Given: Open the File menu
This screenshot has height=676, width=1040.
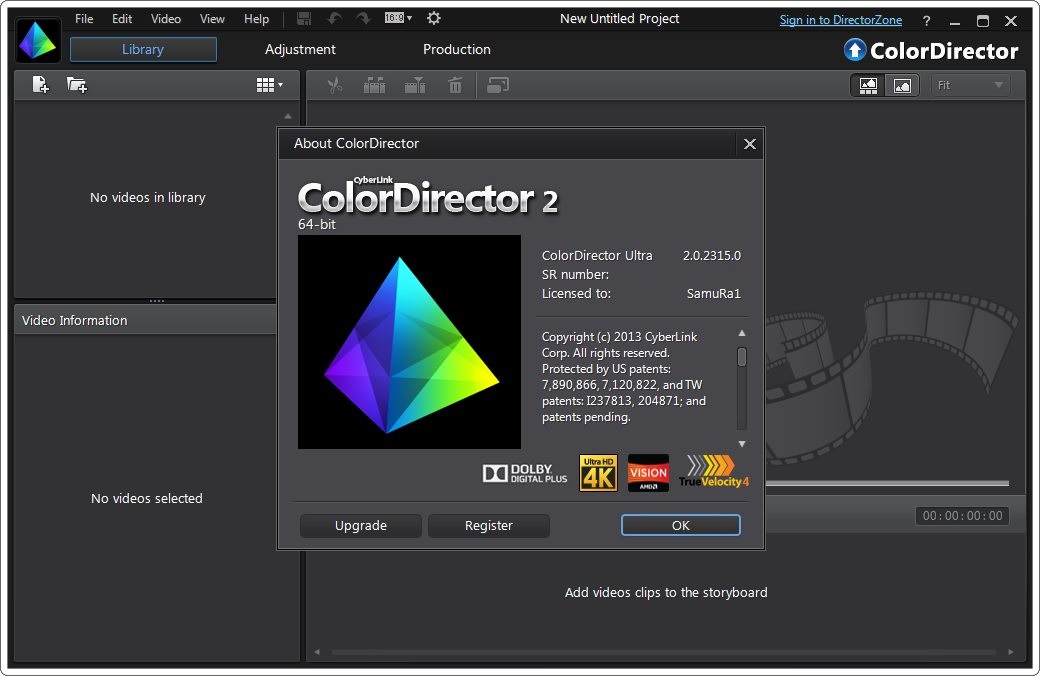Looking at the screenshot, I should coord(84,19).
